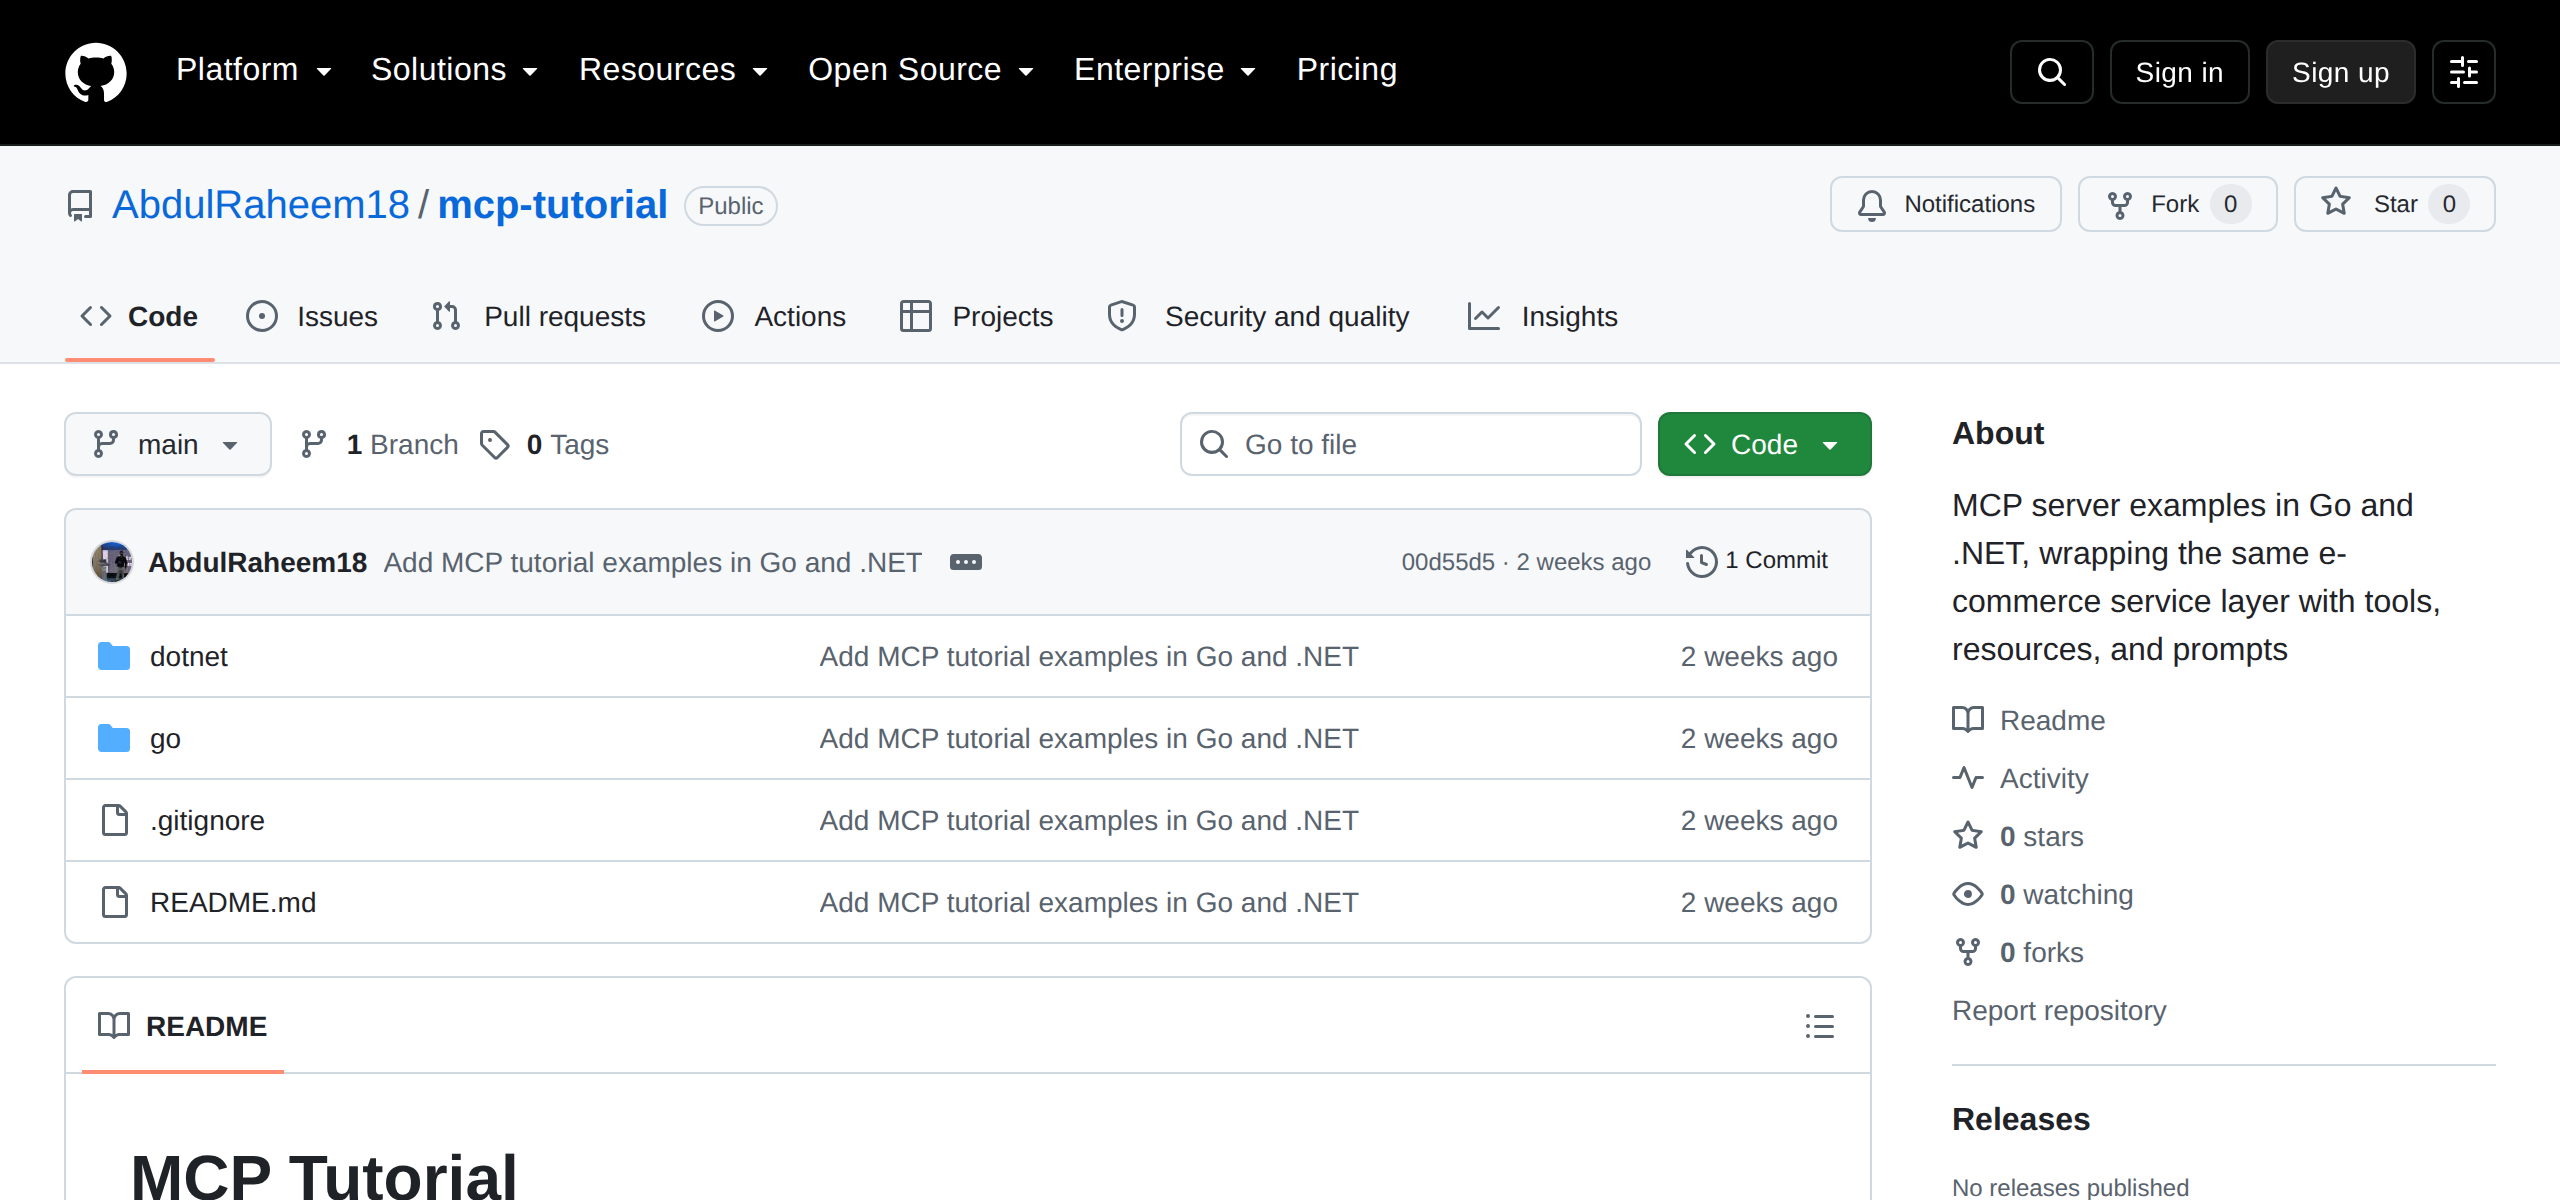Open the 1 Commit history link
The width and height of the screenshot is (2560, 1200).
coord(1757,561)
